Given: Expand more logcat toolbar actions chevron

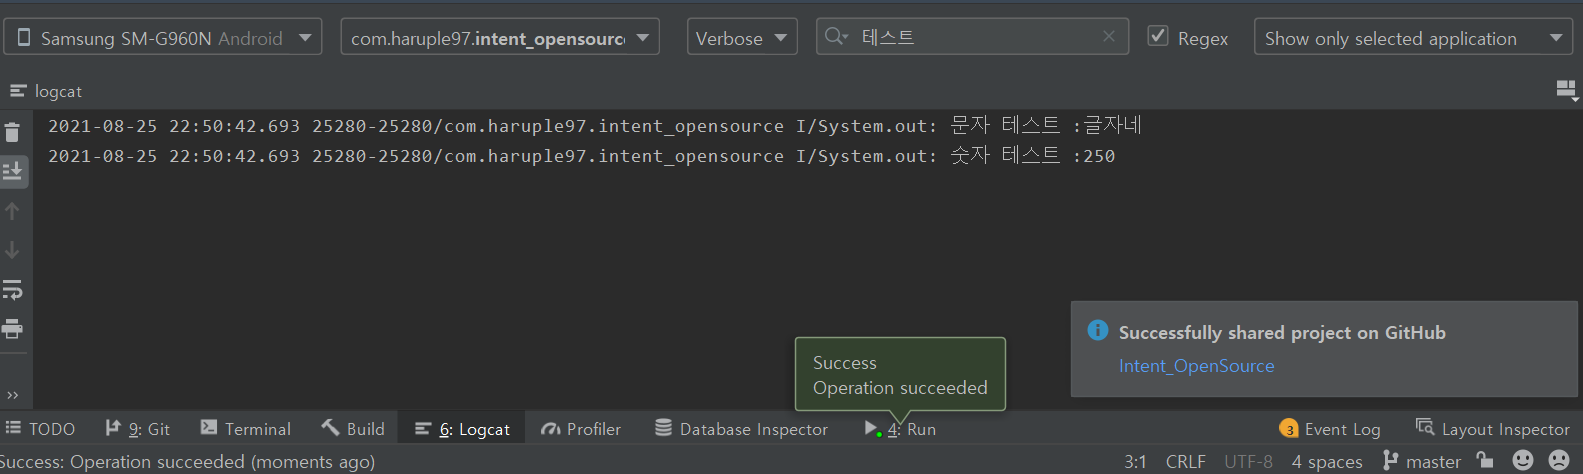Looking at the screenshot, I should (x=12, y=395).
